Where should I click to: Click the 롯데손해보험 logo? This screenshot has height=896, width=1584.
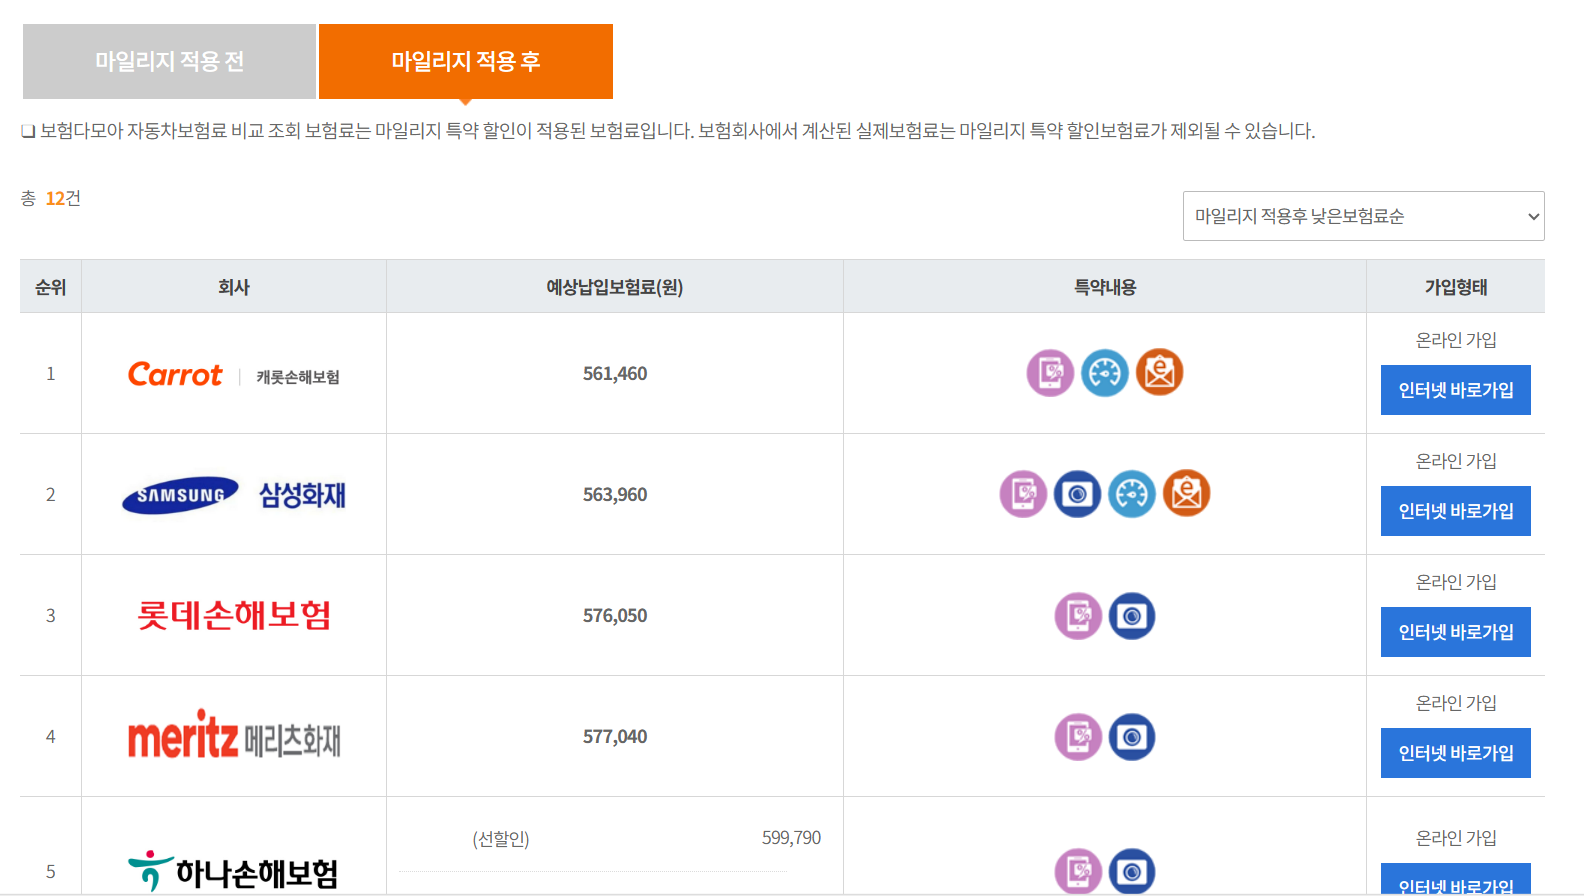click(x=234, y=615)
